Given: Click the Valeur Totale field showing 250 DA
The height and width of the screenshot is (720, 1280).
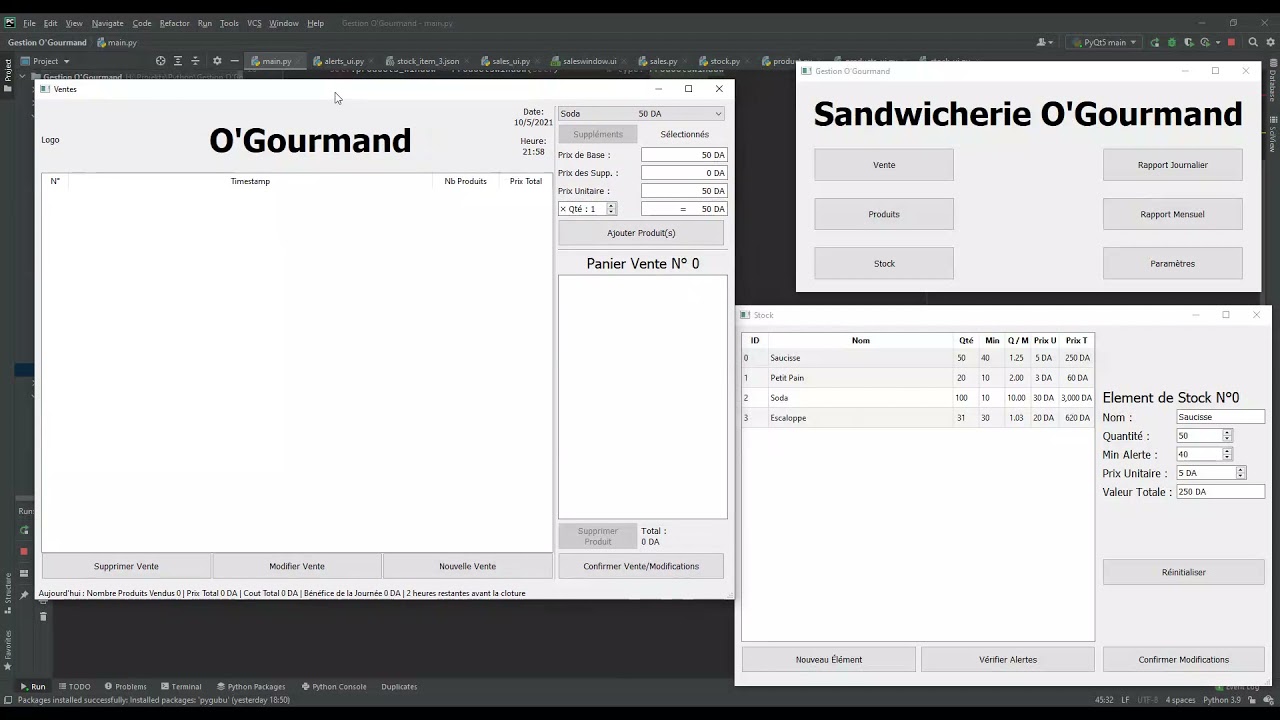Looking at the screenshot, I should coord(1220,492).
